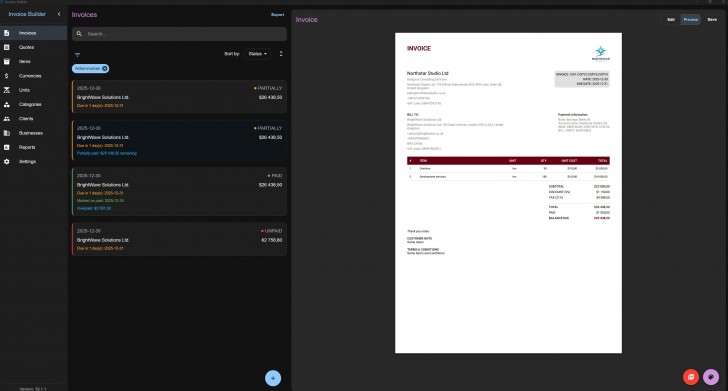Remove the Active invoices filter chip

104,69
